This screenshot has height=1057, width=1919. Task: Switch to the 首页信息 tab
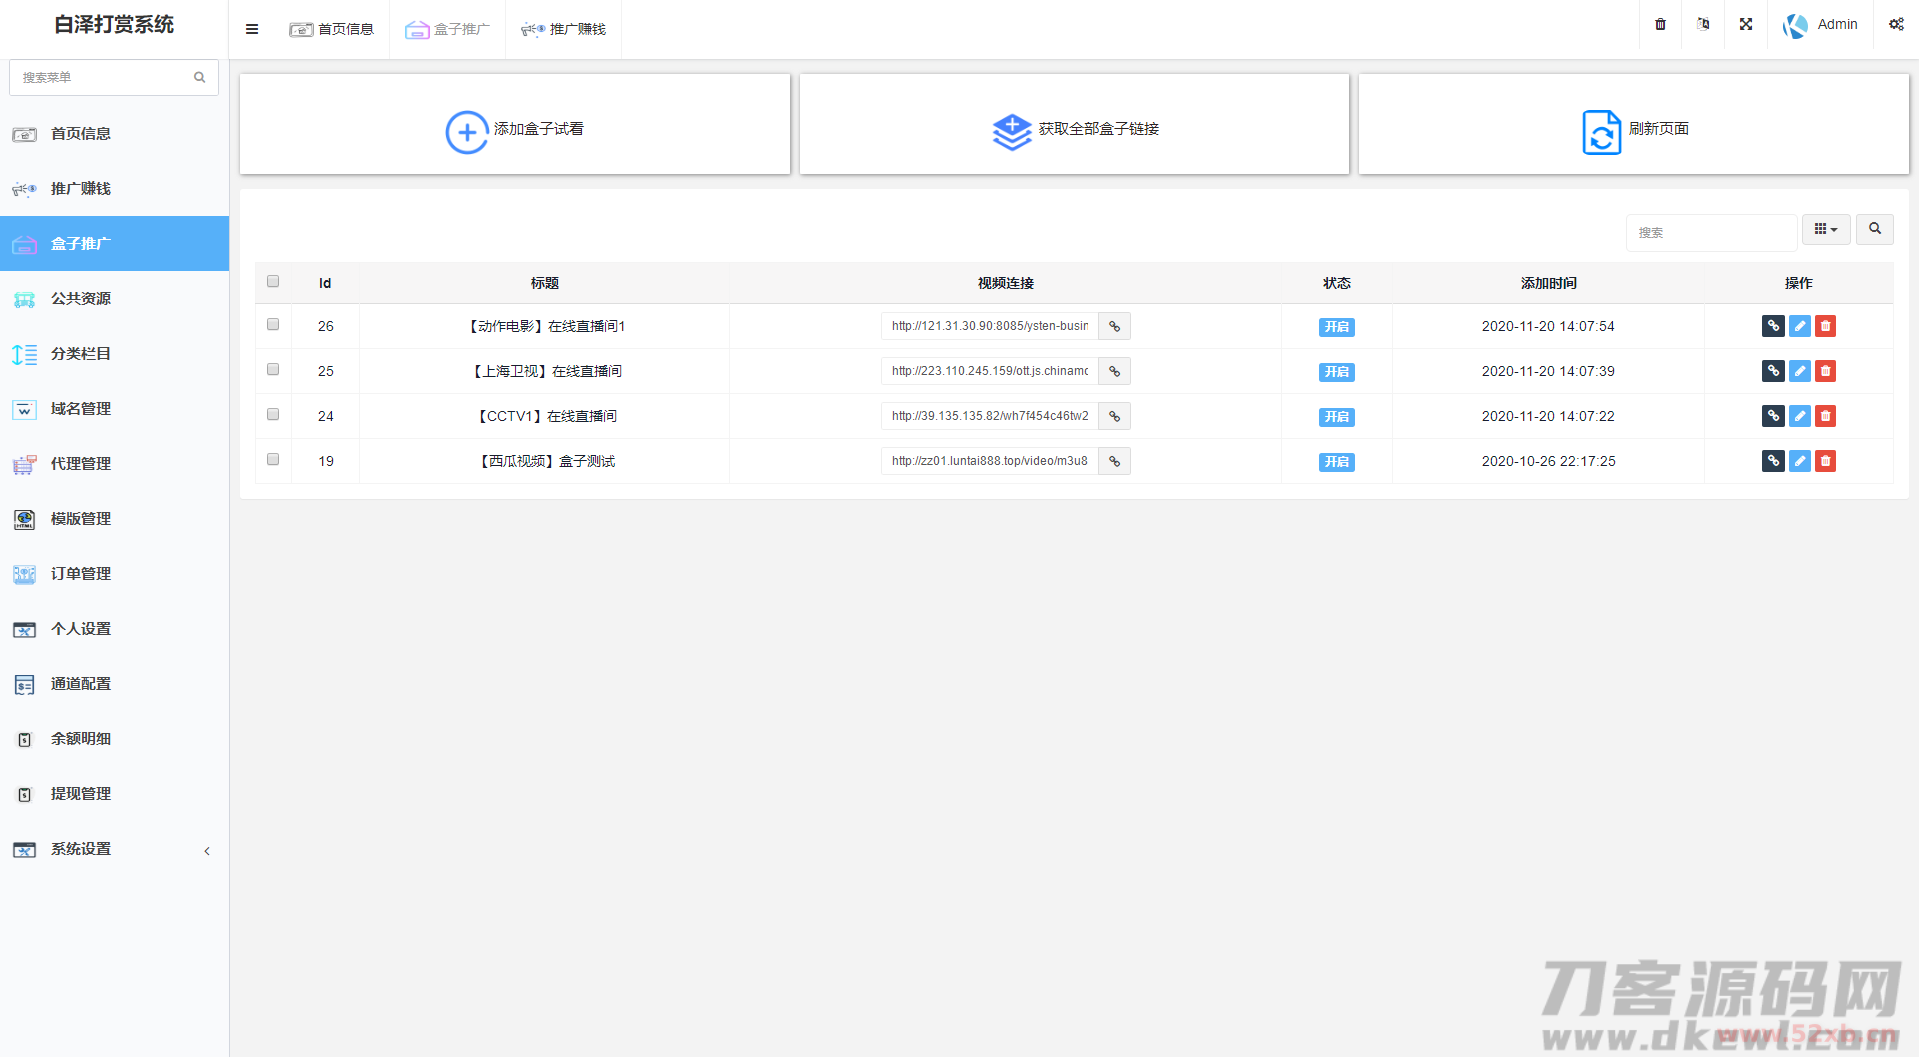332,29
